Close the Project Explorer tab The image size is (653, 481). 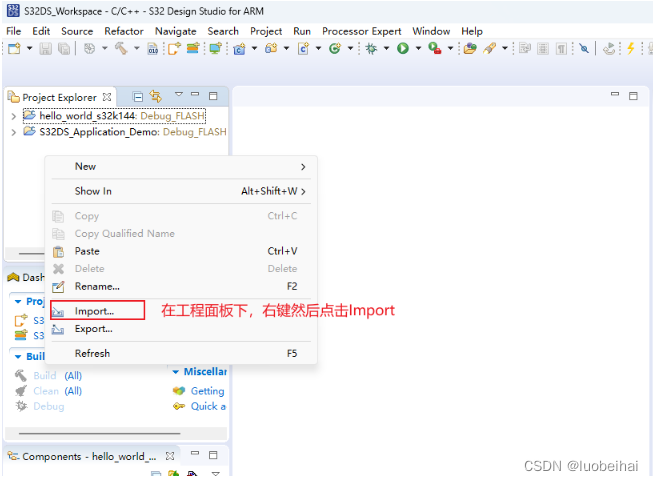coord(107,97)
